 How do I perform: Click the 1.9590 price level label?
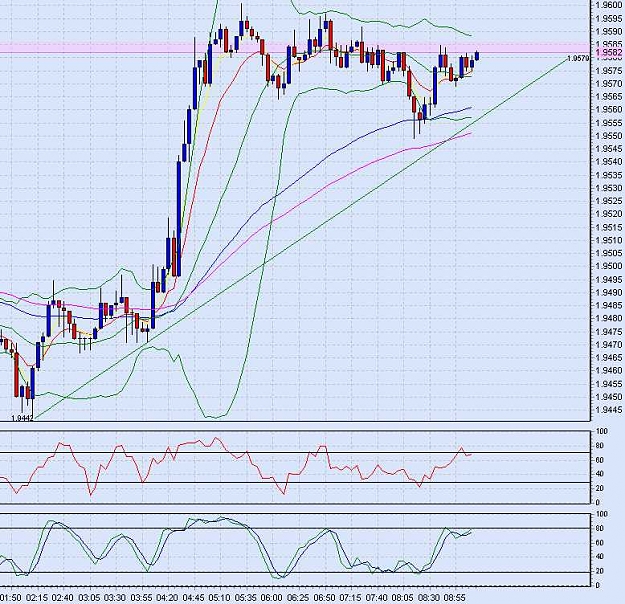608,31
